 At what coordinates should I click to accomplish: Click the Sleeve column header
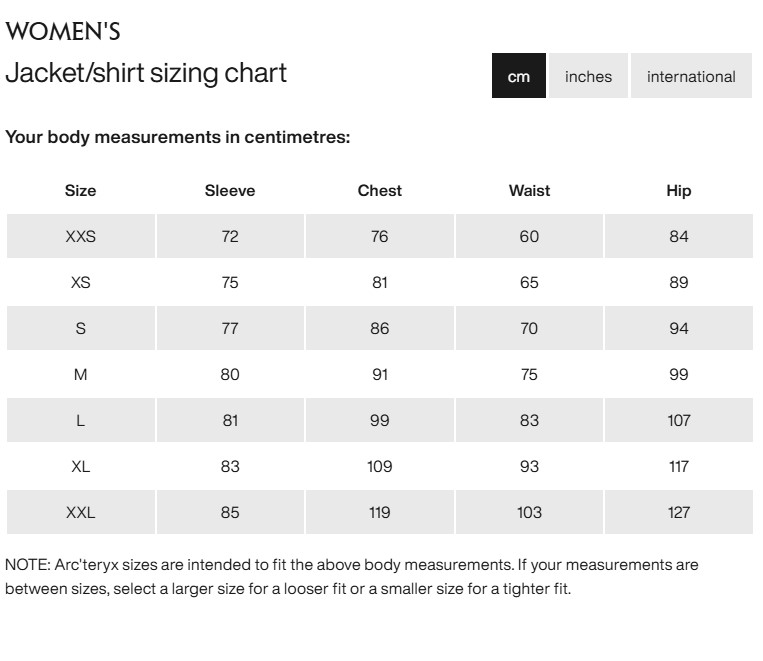point(230,191)
